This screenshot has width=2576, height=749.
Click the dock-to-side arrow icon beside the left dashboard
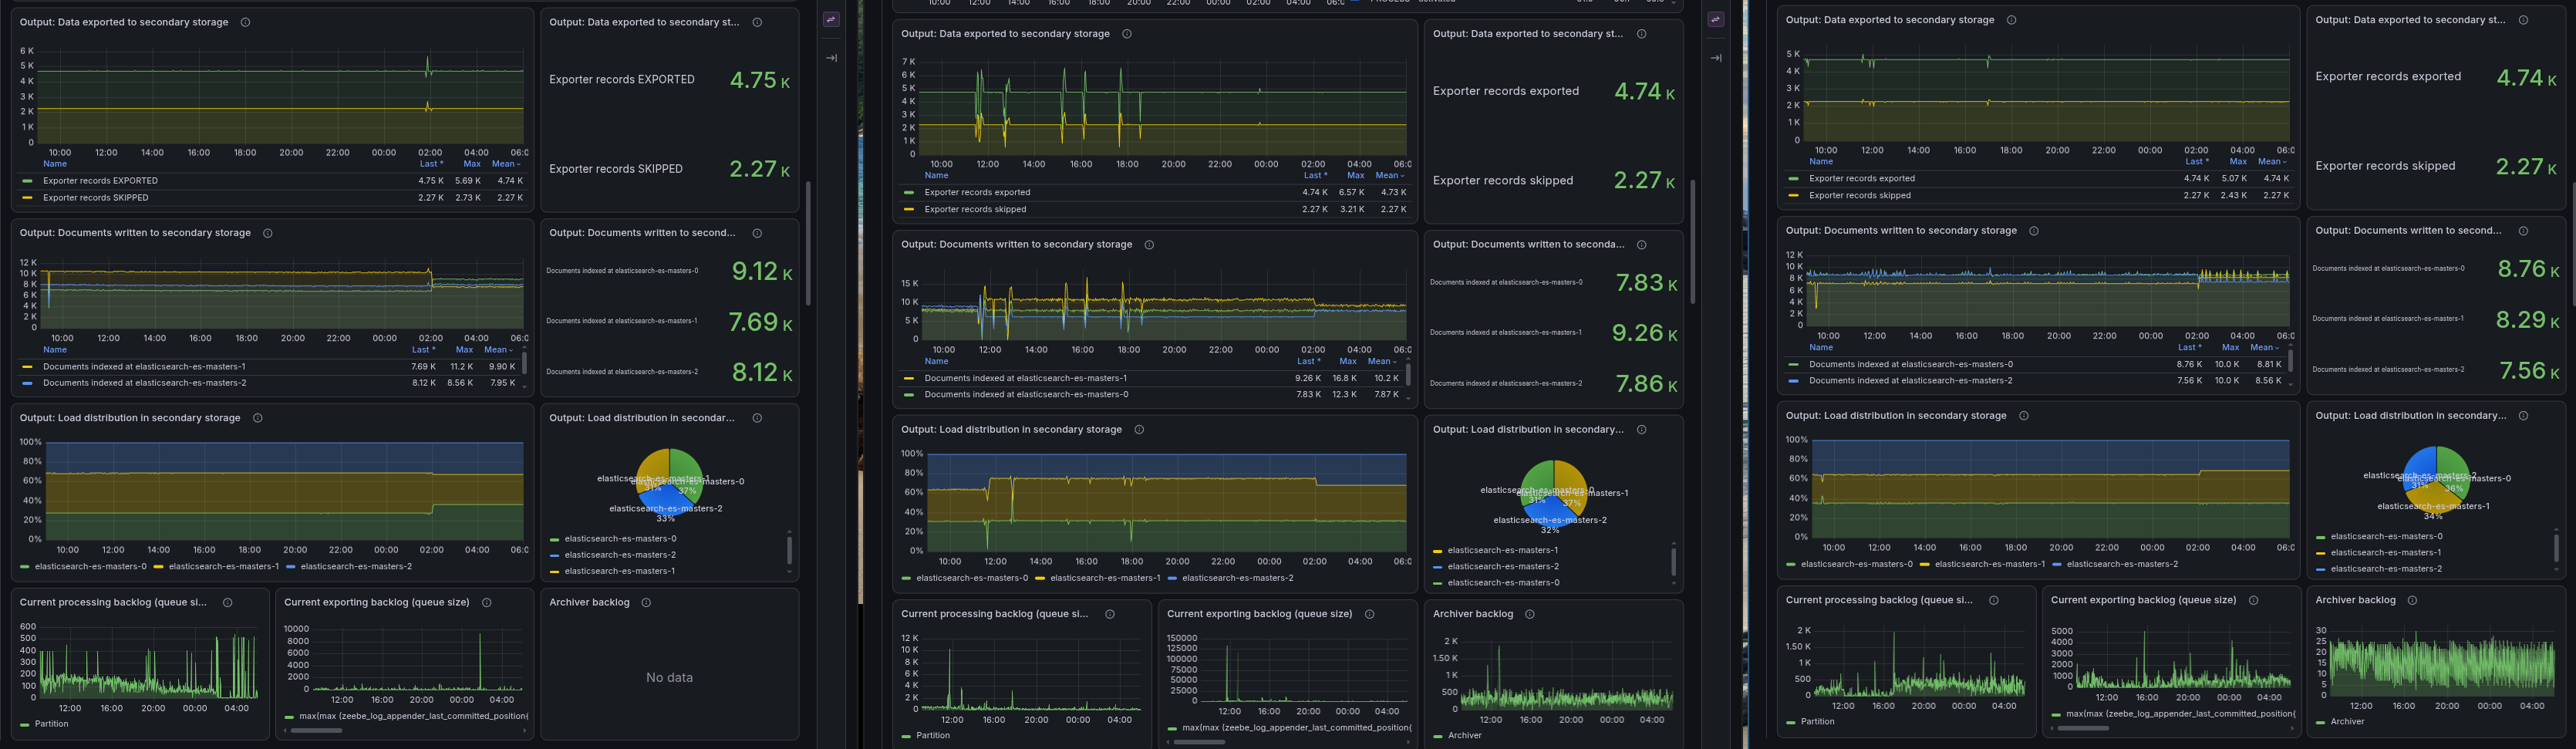[x=831, y=58]
